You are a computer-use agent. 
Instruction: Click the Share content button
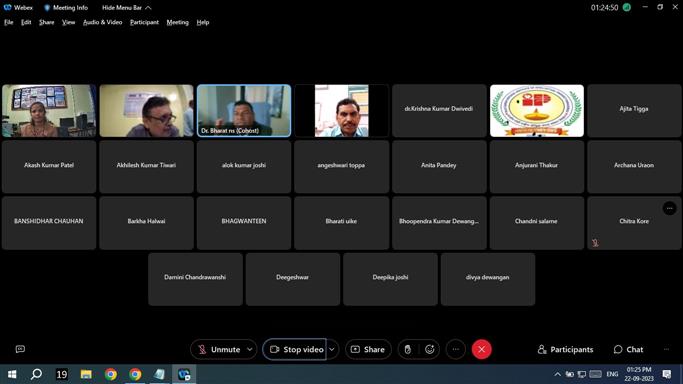click(368, 349)
